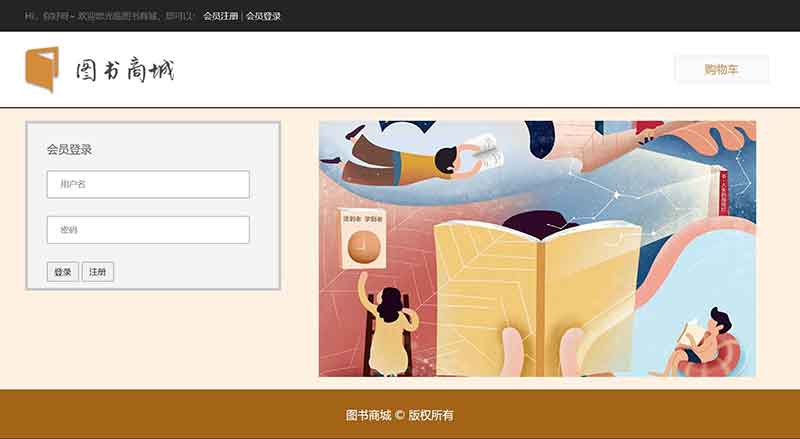Viewport: 800px width, 439px height.
Task: Focus the 密码 password field
Action: [x=148, y=230]
